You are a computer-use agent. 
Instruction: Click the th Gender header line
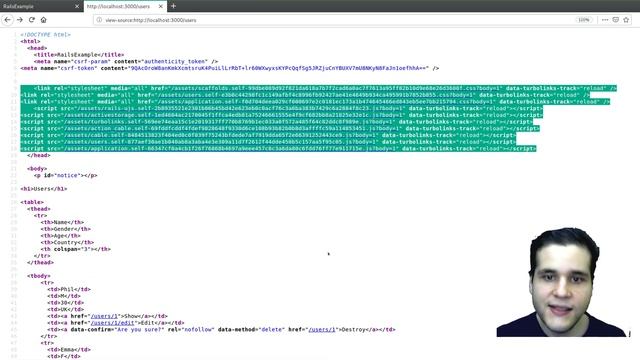pos(65,229)
